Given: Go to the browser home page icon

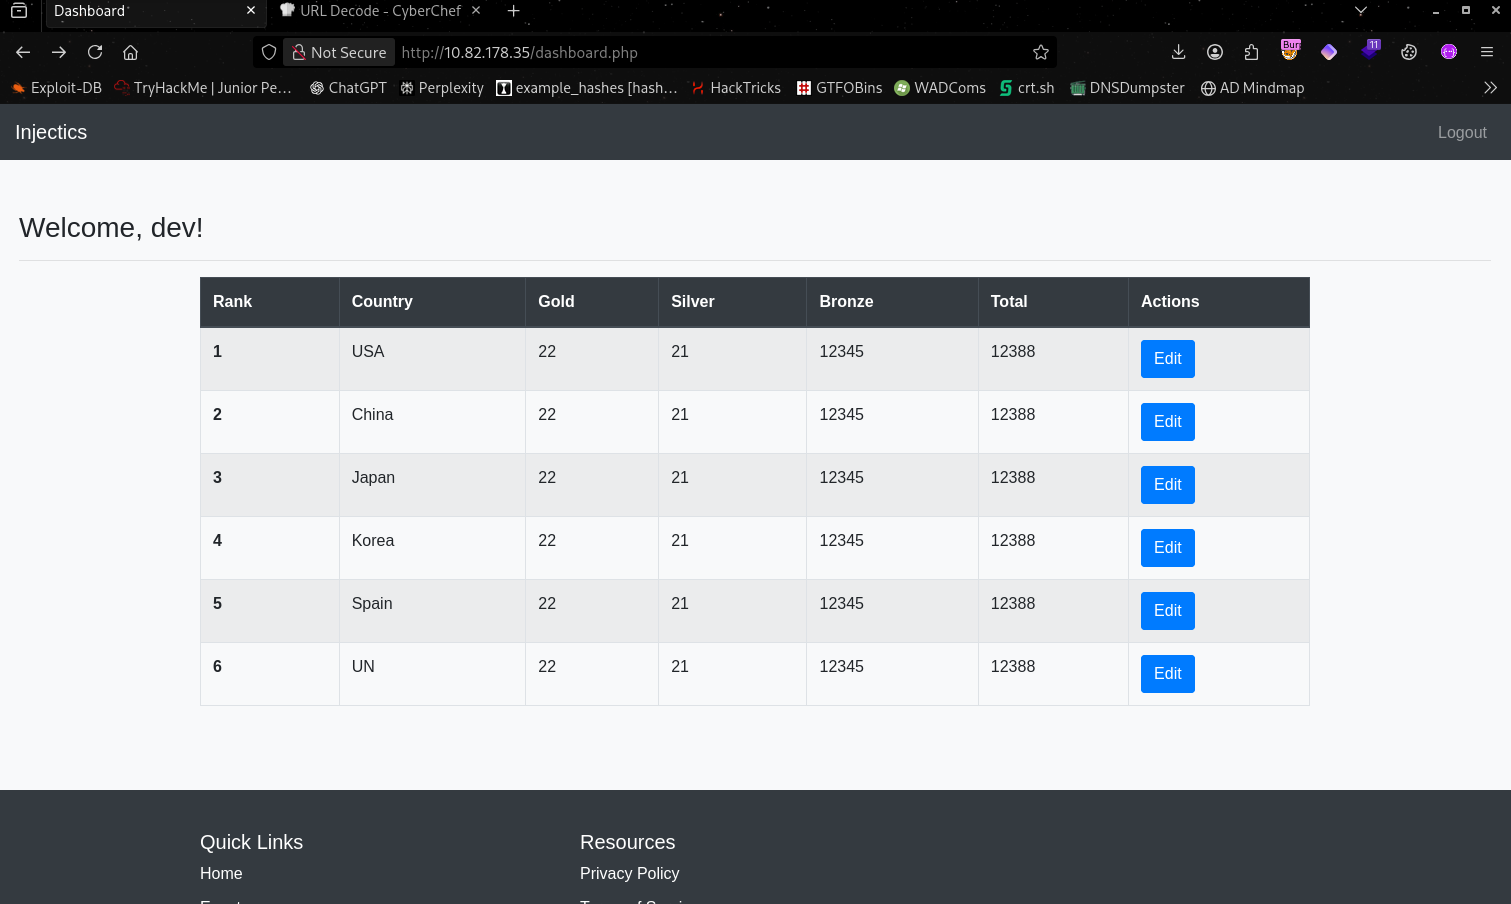Looking at the screenshot, I should tap(130, 52).
